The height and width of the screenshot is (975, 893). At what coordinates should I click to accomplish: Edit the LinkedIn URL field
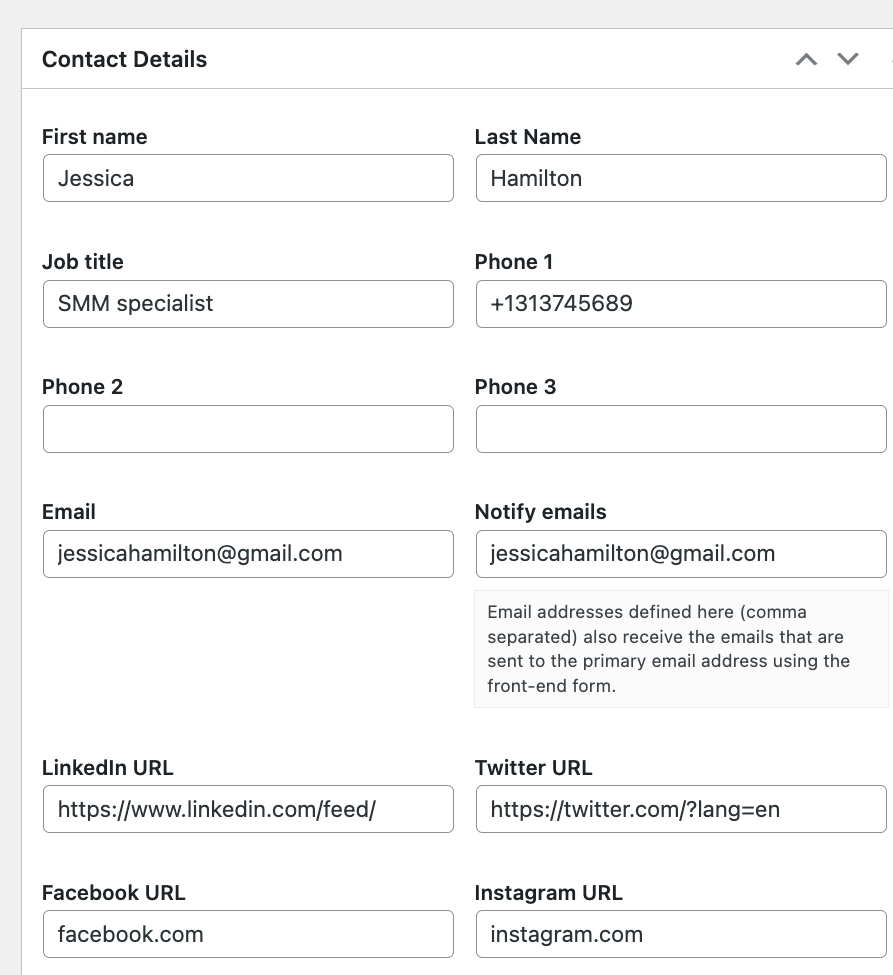coord(248,809)
